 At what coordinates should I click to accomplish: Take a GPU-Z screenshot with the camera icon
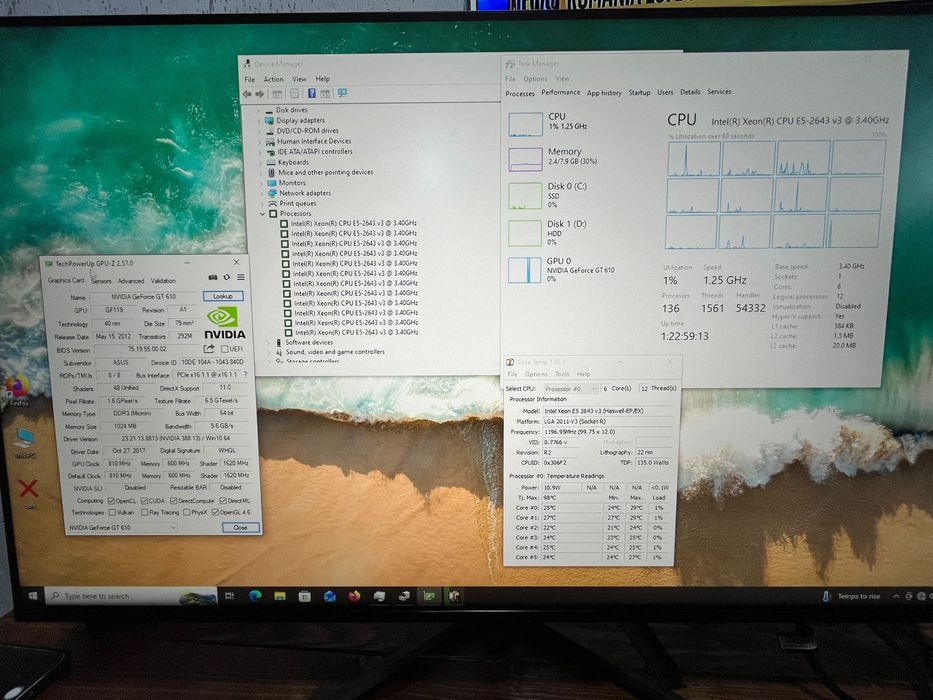click(x=212, y=277)
